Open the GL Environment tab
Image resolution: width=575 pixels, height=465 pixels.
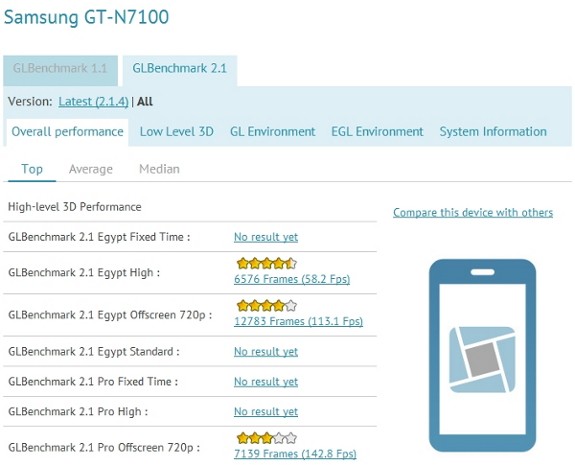pos(272,132)
